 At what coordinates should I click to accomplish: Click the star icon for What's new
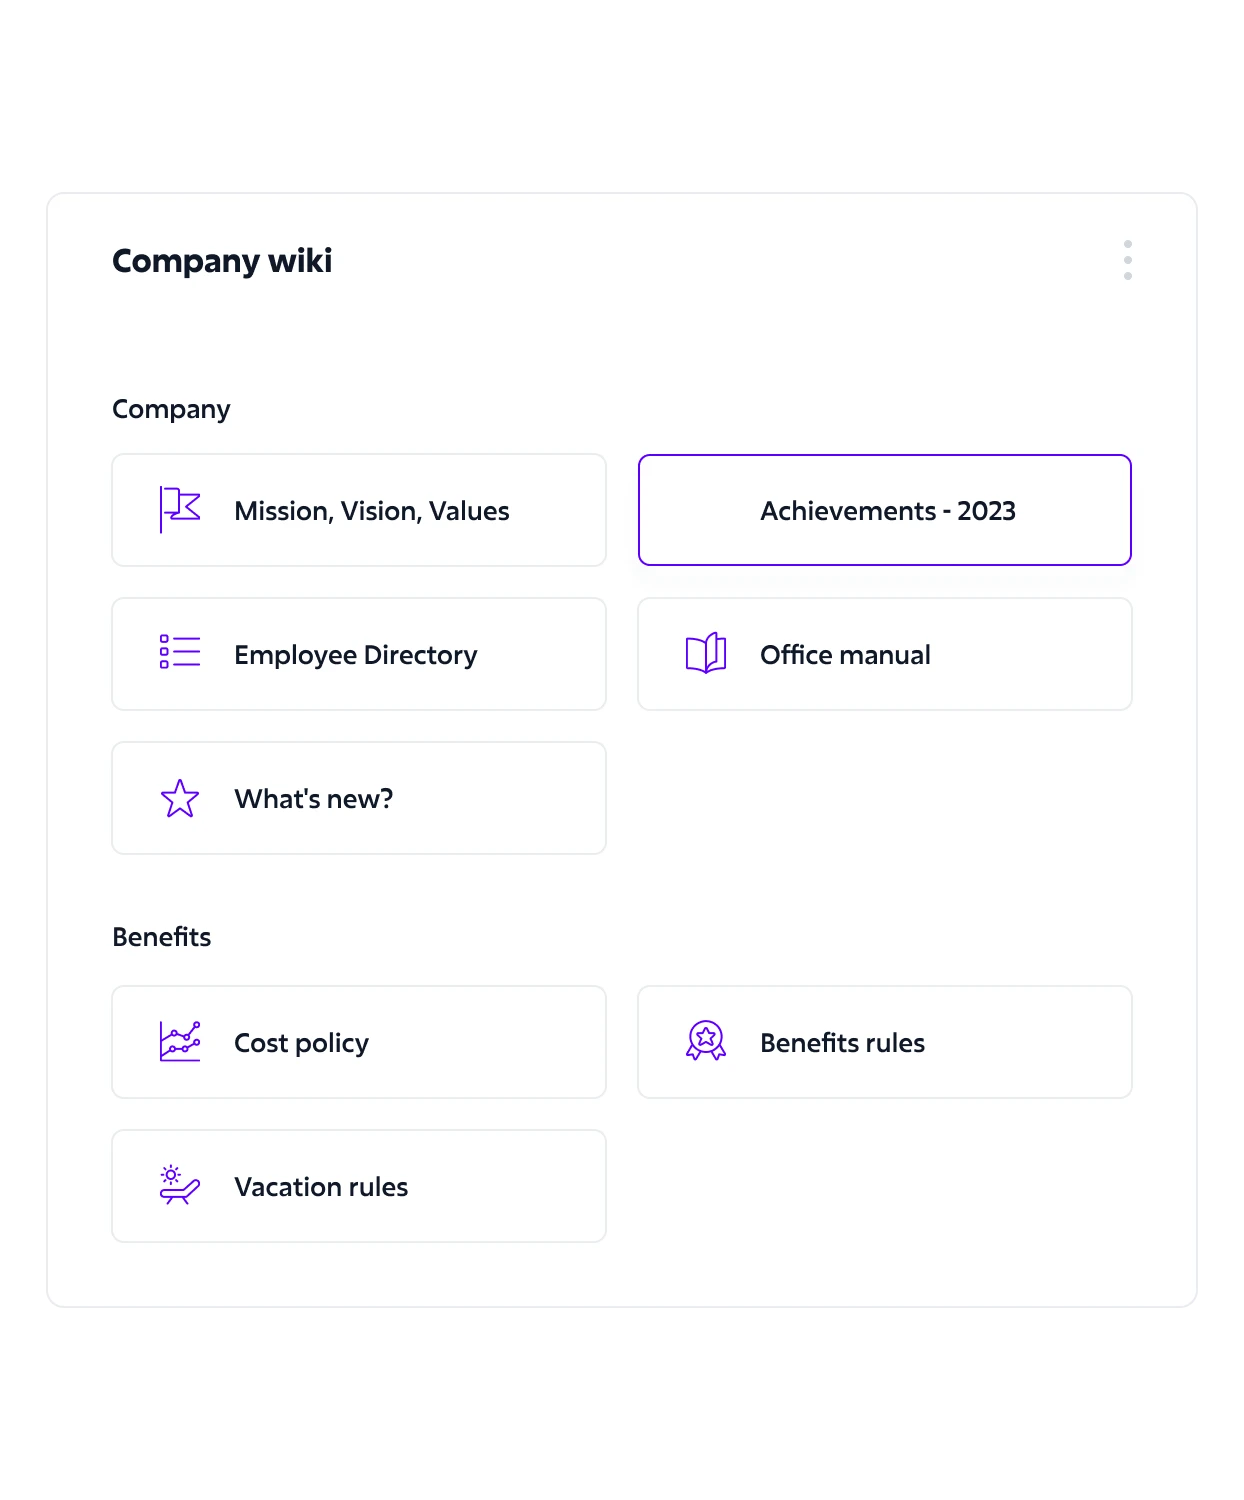pos(180,798)
